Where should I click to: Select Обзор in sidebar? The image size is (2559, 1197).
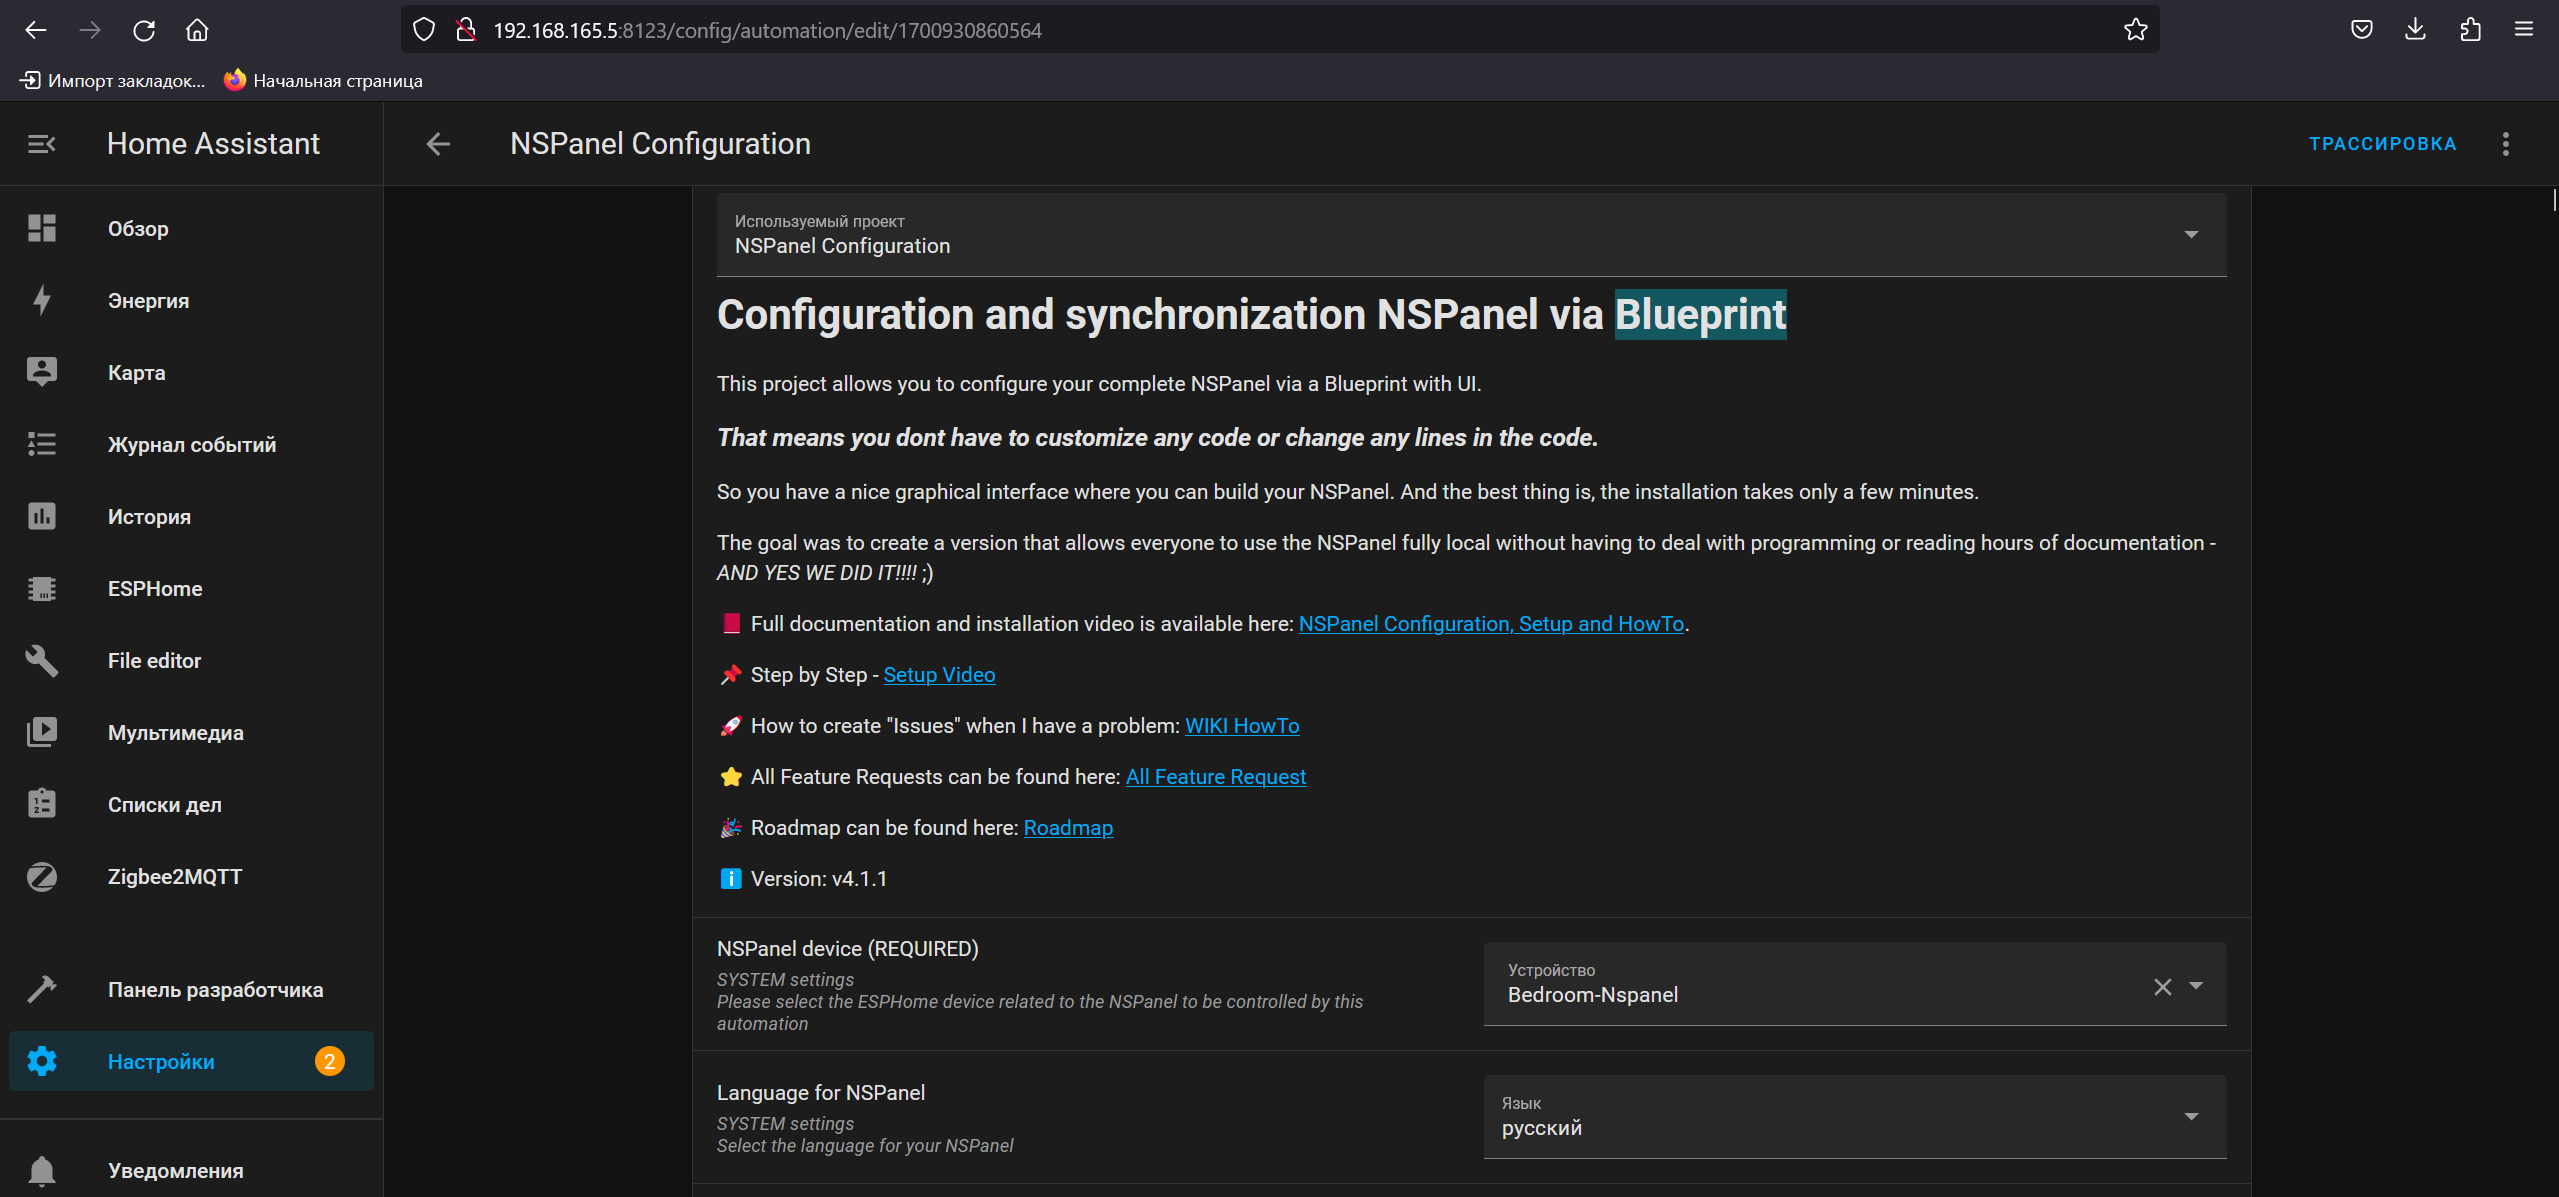pyautogui.click(x=138, y=229)
